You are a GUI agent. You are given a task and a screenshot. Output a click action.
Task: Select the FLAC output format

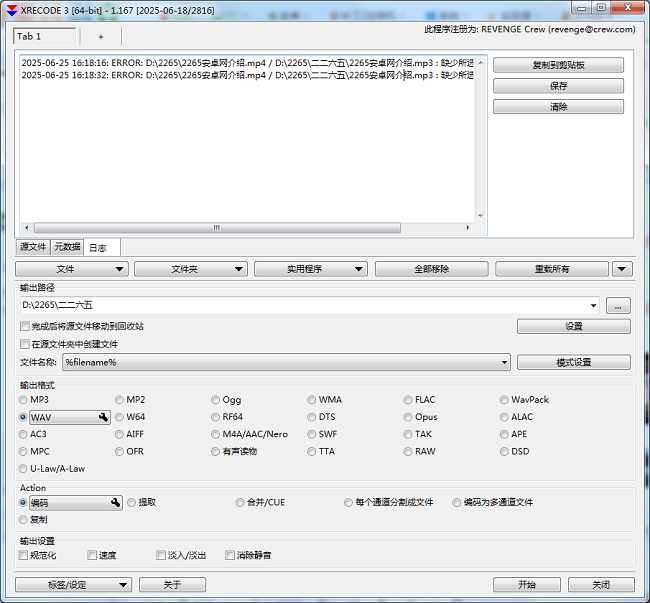(407, 400)
